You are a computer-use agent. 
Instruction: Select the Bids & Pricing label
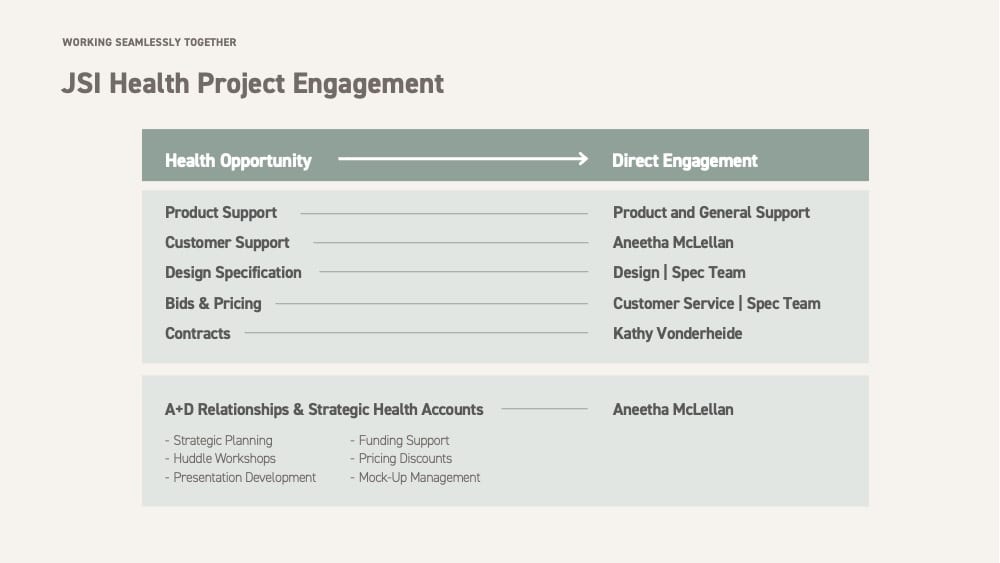click(x=213, y=303)
